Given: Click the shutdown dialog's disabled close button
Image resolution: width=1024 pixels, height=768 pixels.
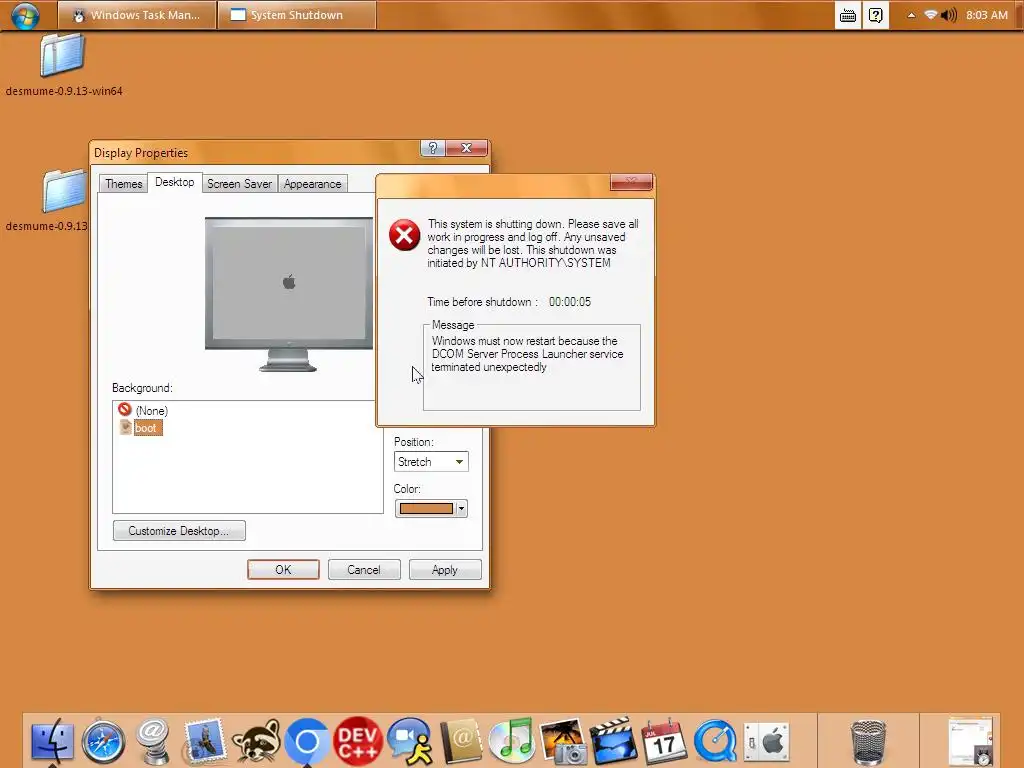Looking at the screenshot, I should click(x=631, y=182).
